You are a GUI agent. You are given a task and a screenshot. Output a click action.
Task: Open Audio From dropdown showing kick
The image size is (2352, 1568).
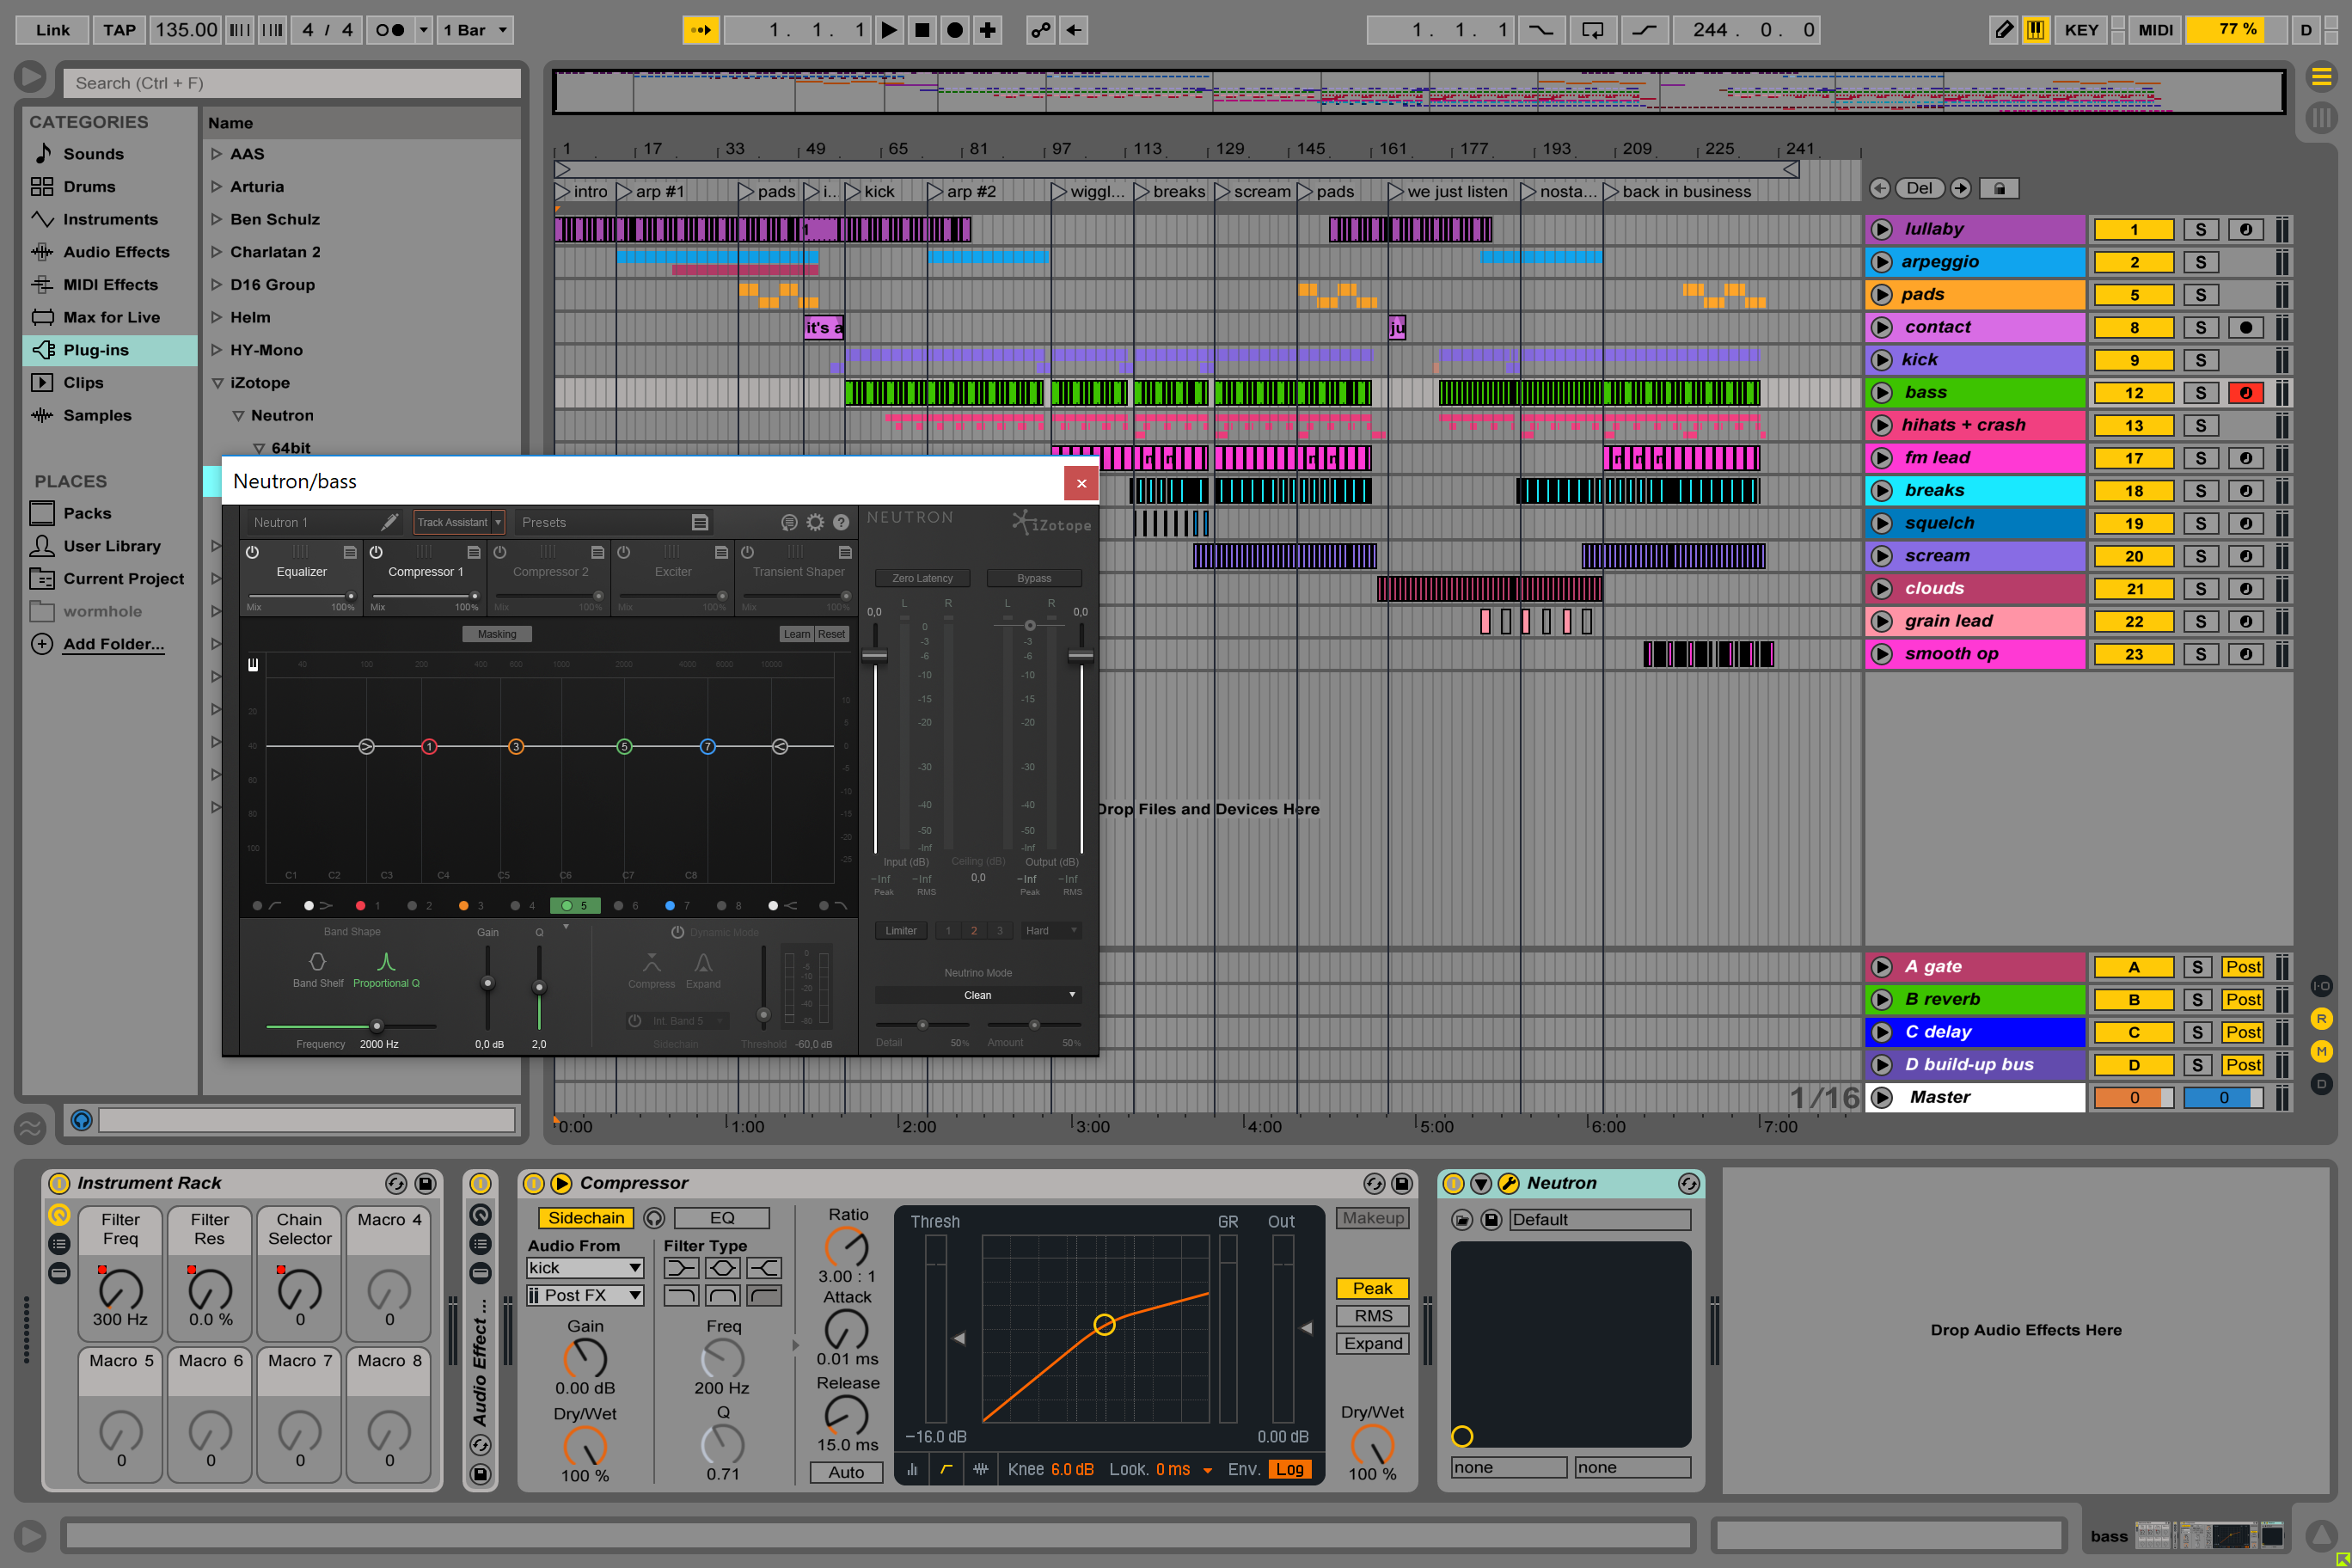tap(585, 1268)
